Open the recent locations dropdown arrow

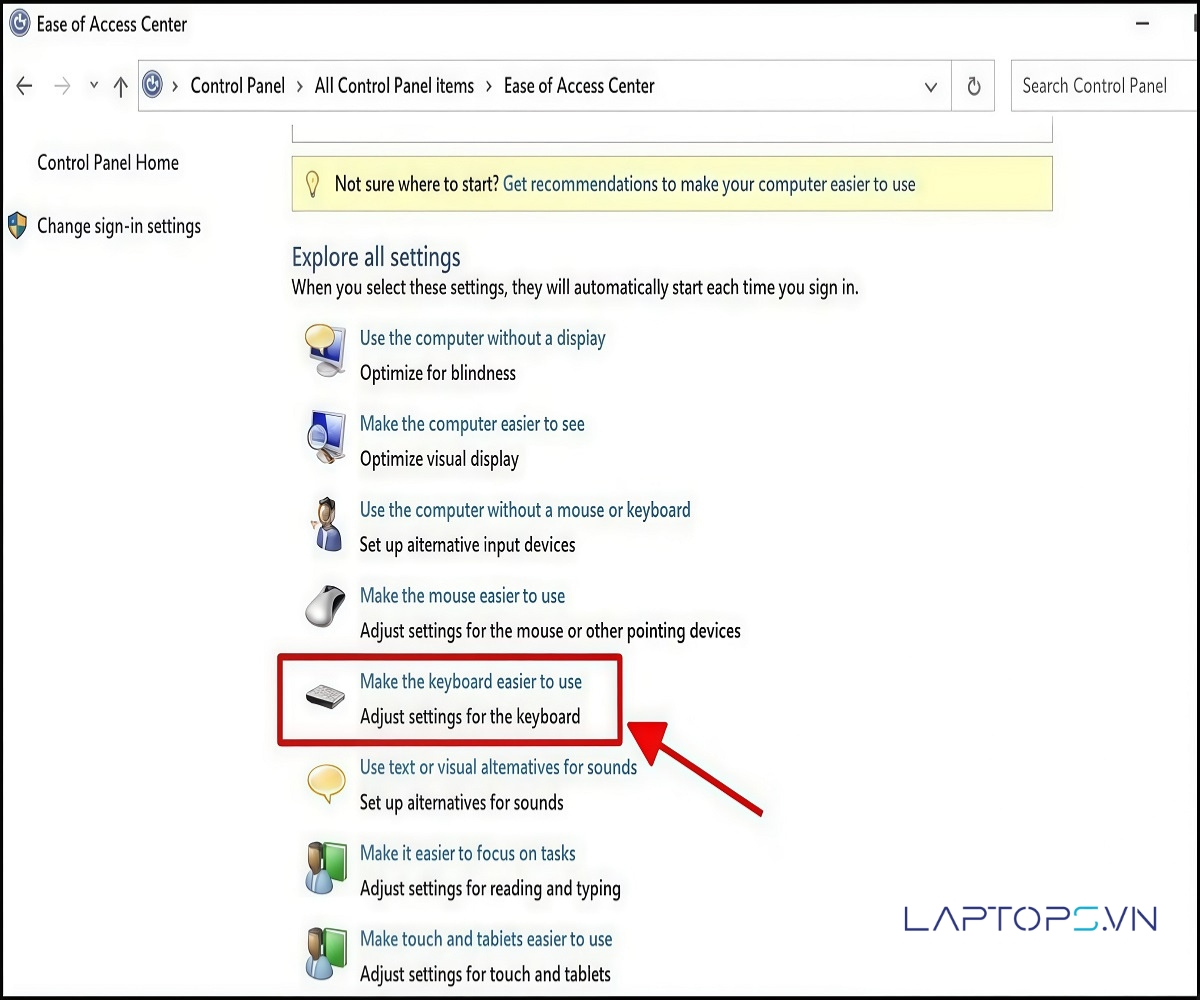(94, 86)
